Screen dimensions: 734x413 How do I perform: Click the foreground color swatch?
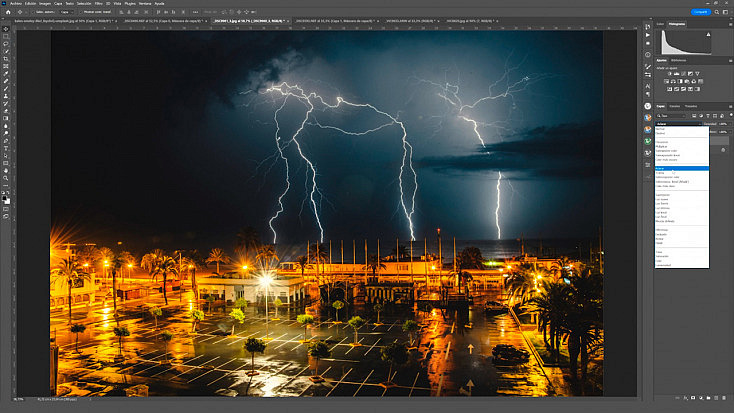coord(4,198)
